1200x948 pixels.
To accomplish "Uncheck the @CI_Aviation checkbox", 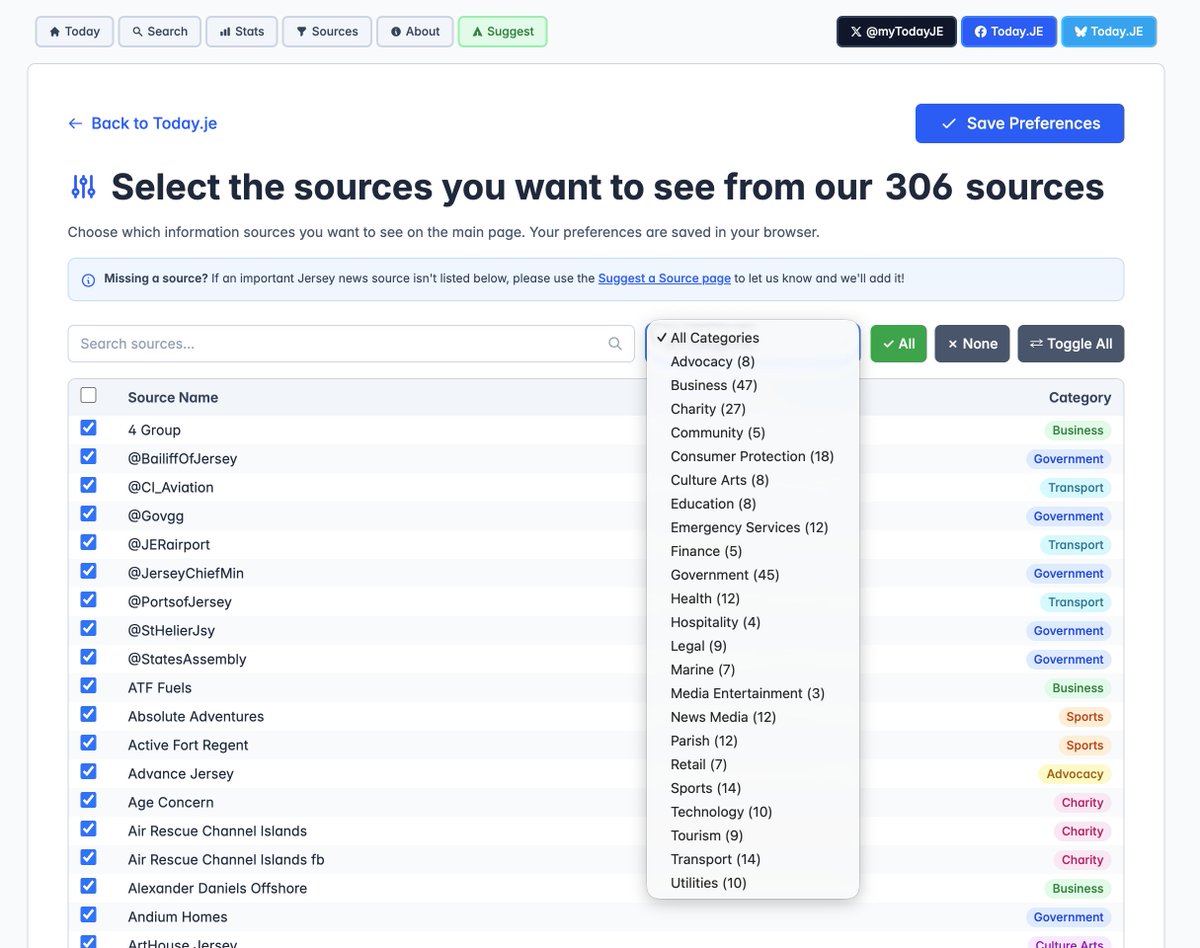I will point(88,485).
